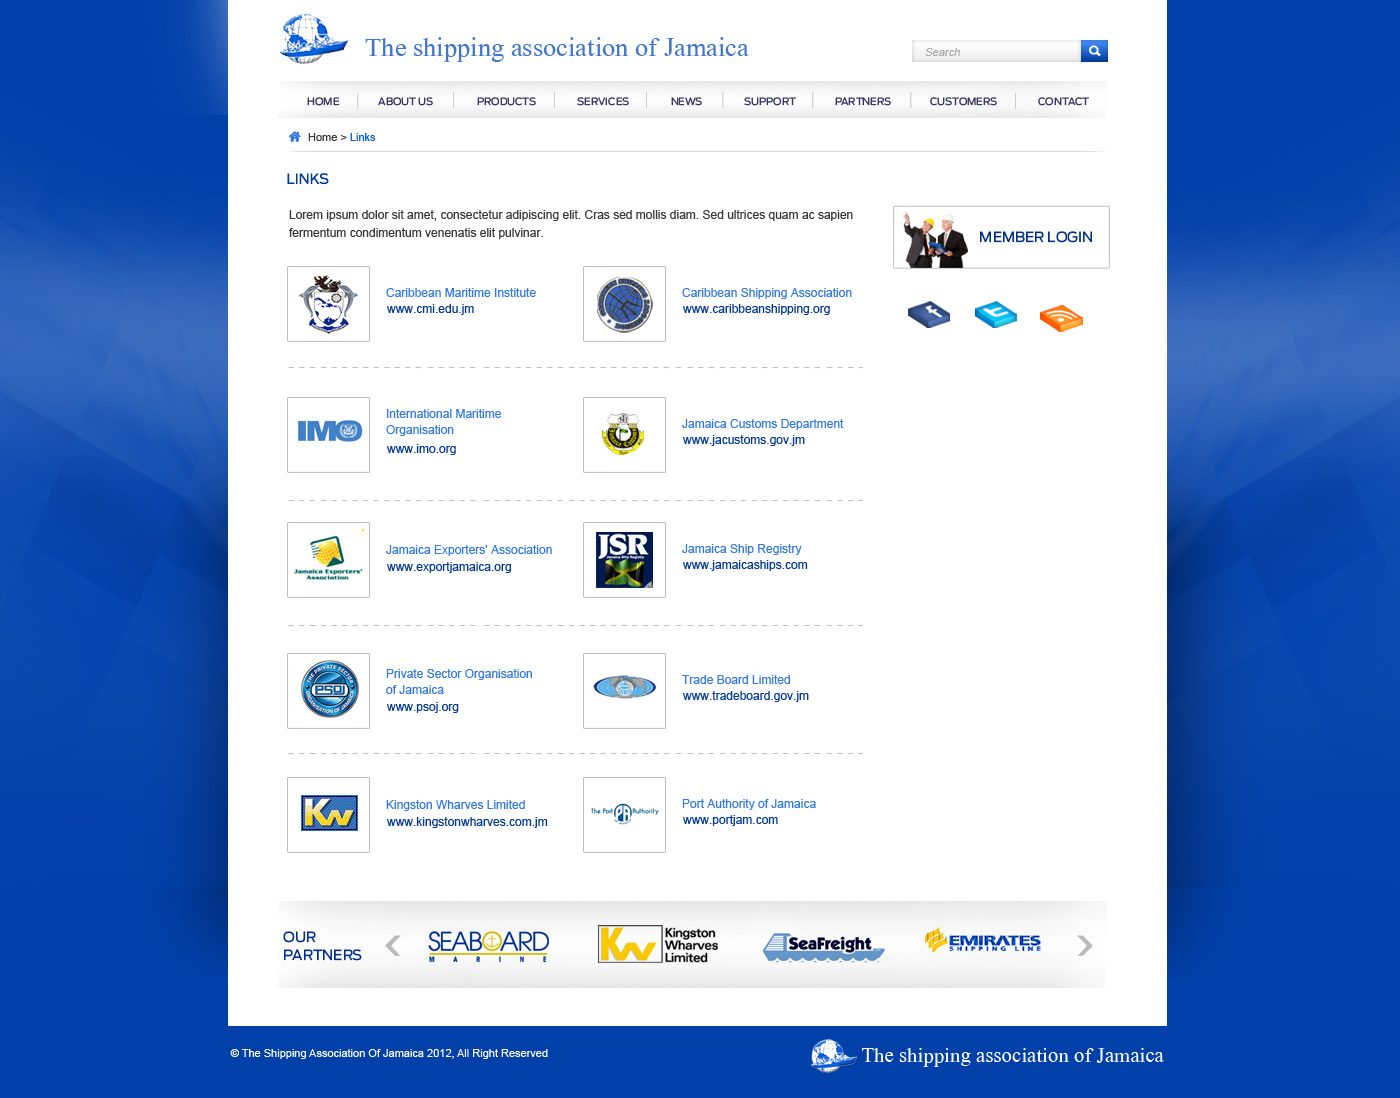Open the International Maritime Organisation link
Viewport: 1400px width, 1098px height.
pyautogui.click(x=444, y=422)
